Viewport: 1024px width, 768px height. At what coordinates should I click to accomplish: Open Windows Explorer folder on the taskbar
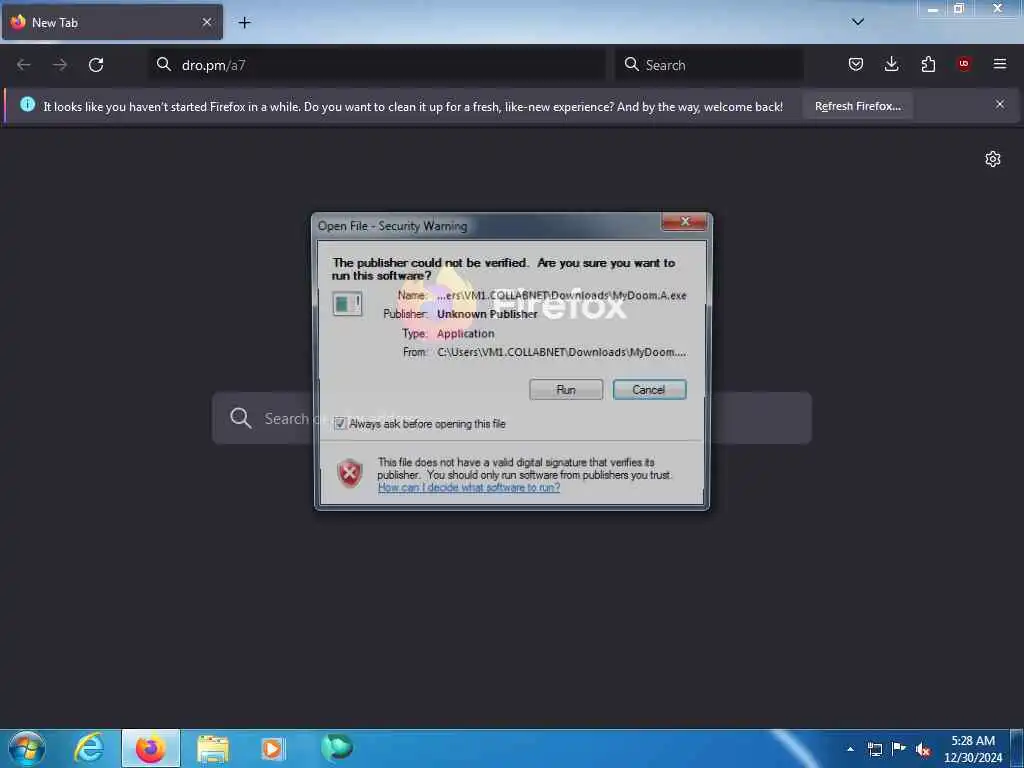point(213,749)
